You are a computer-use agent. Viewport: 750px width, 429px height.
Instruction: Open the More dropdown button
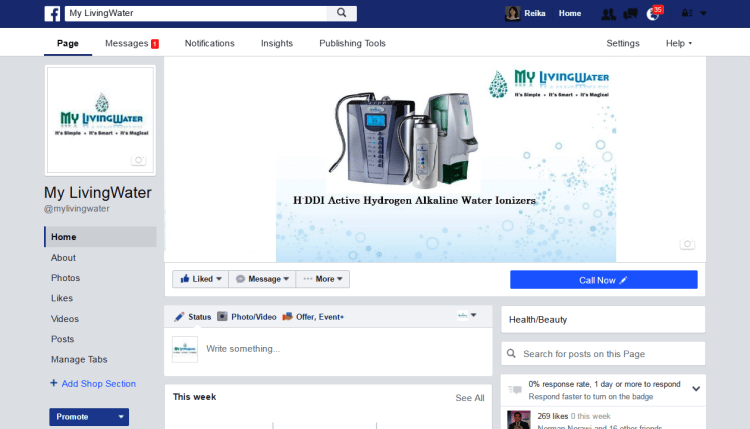[323, 279]
